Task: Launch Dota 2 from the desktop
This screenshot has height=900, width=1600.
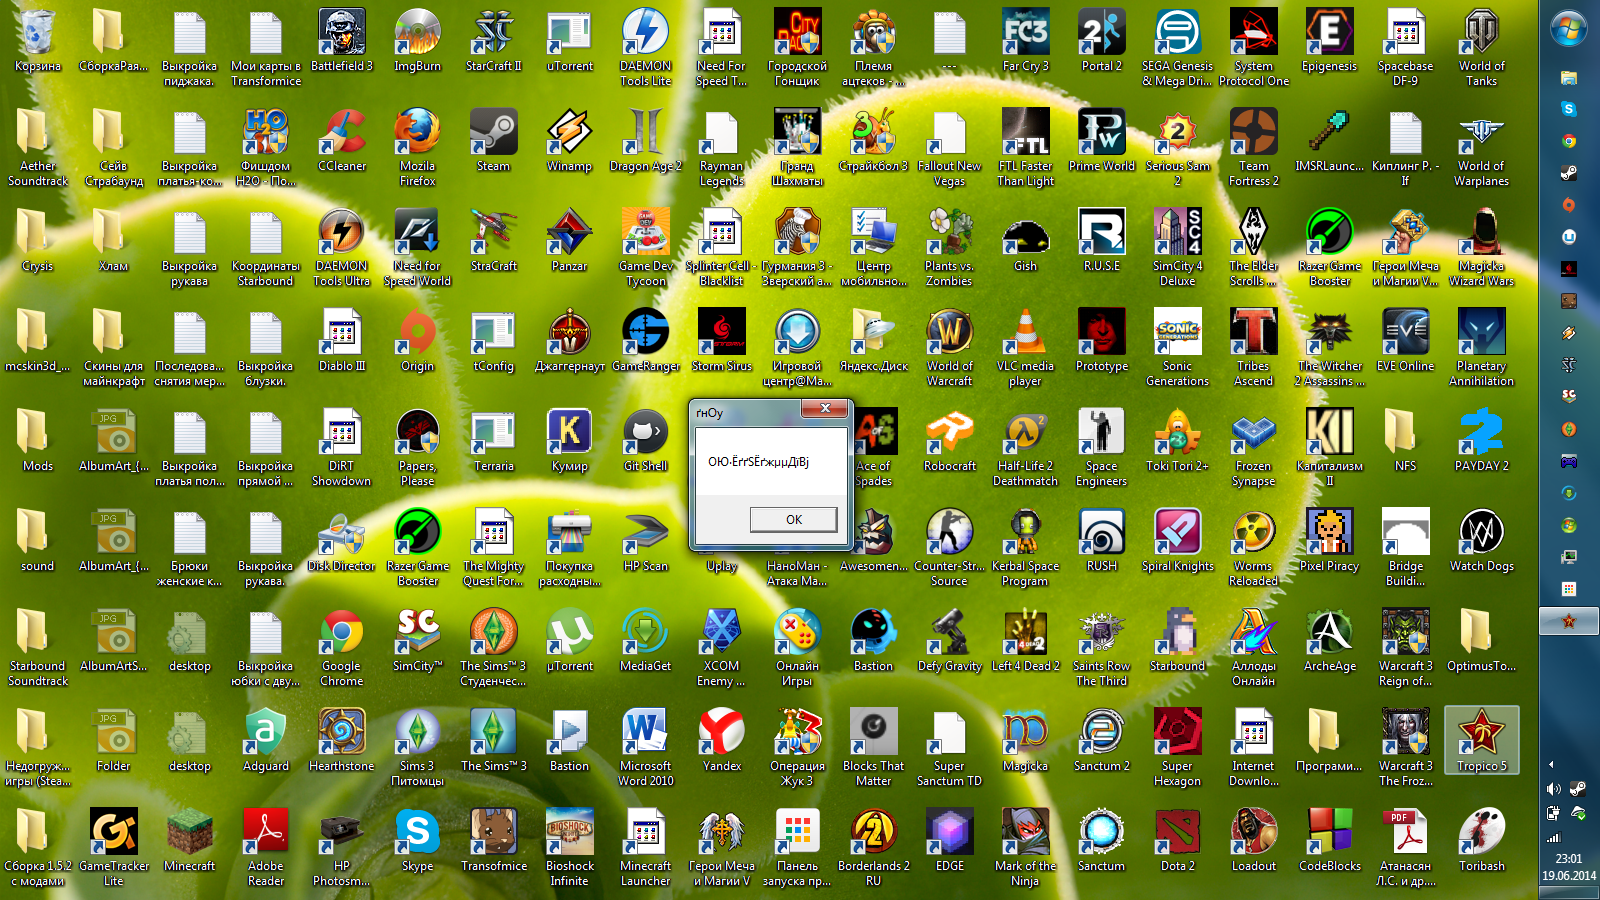Action: tap(1178, 842)
